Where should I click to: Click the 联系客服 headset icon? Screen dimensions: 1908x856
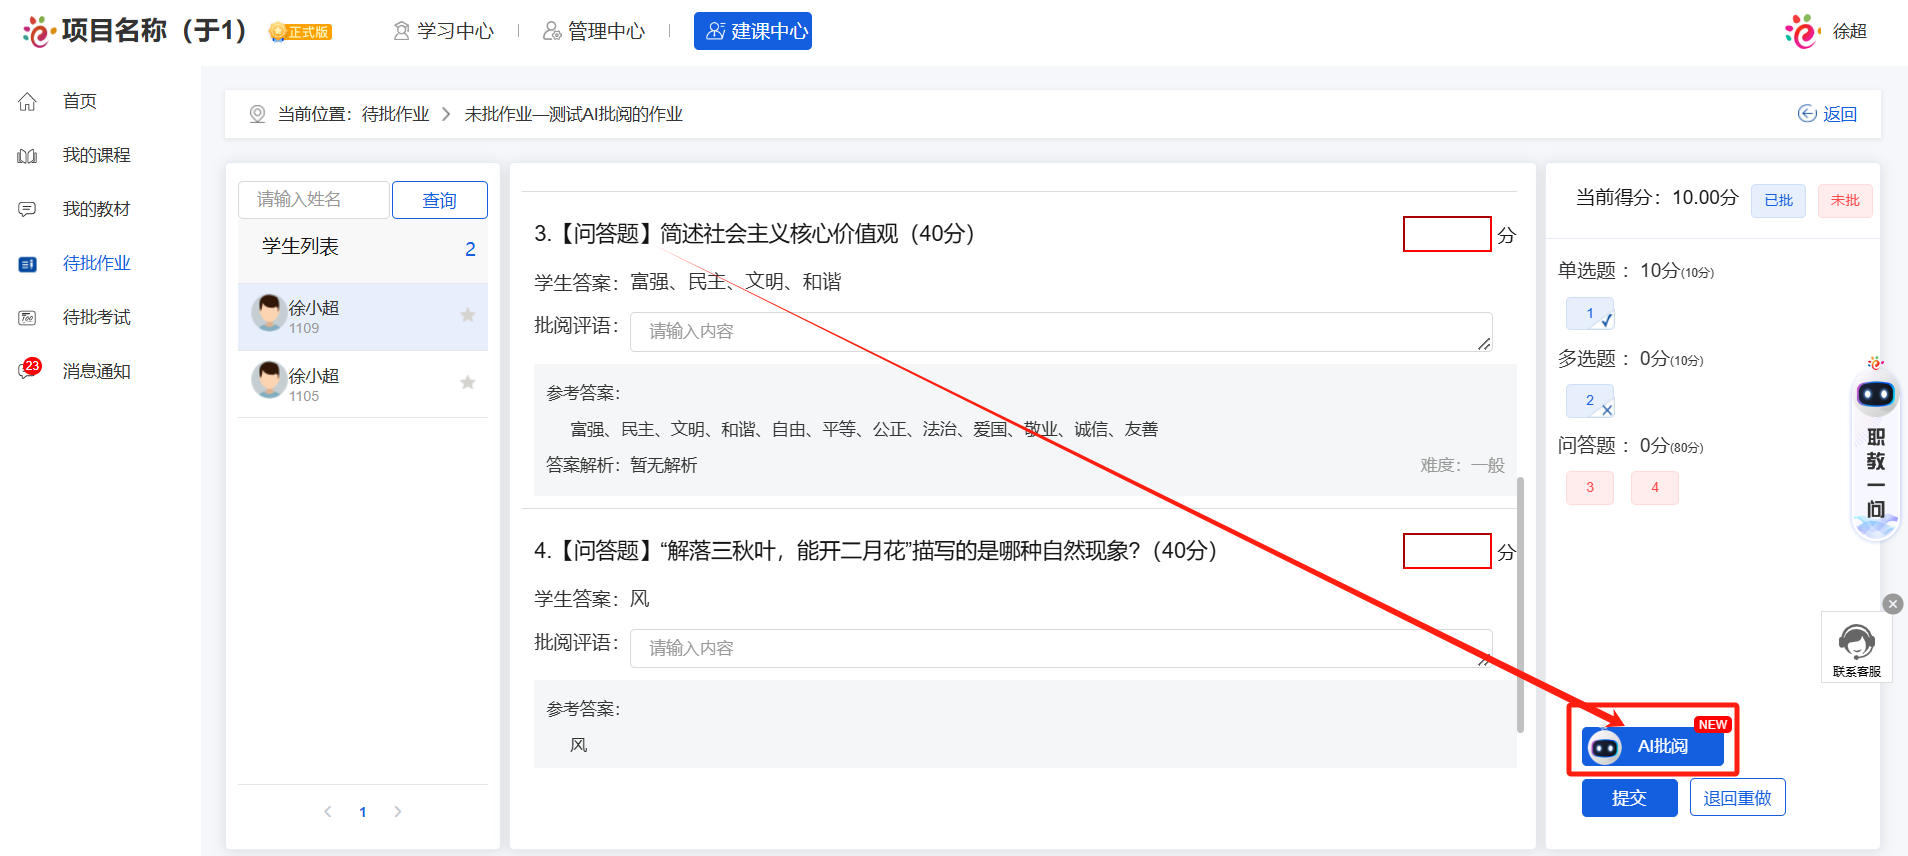point(1856,642)
